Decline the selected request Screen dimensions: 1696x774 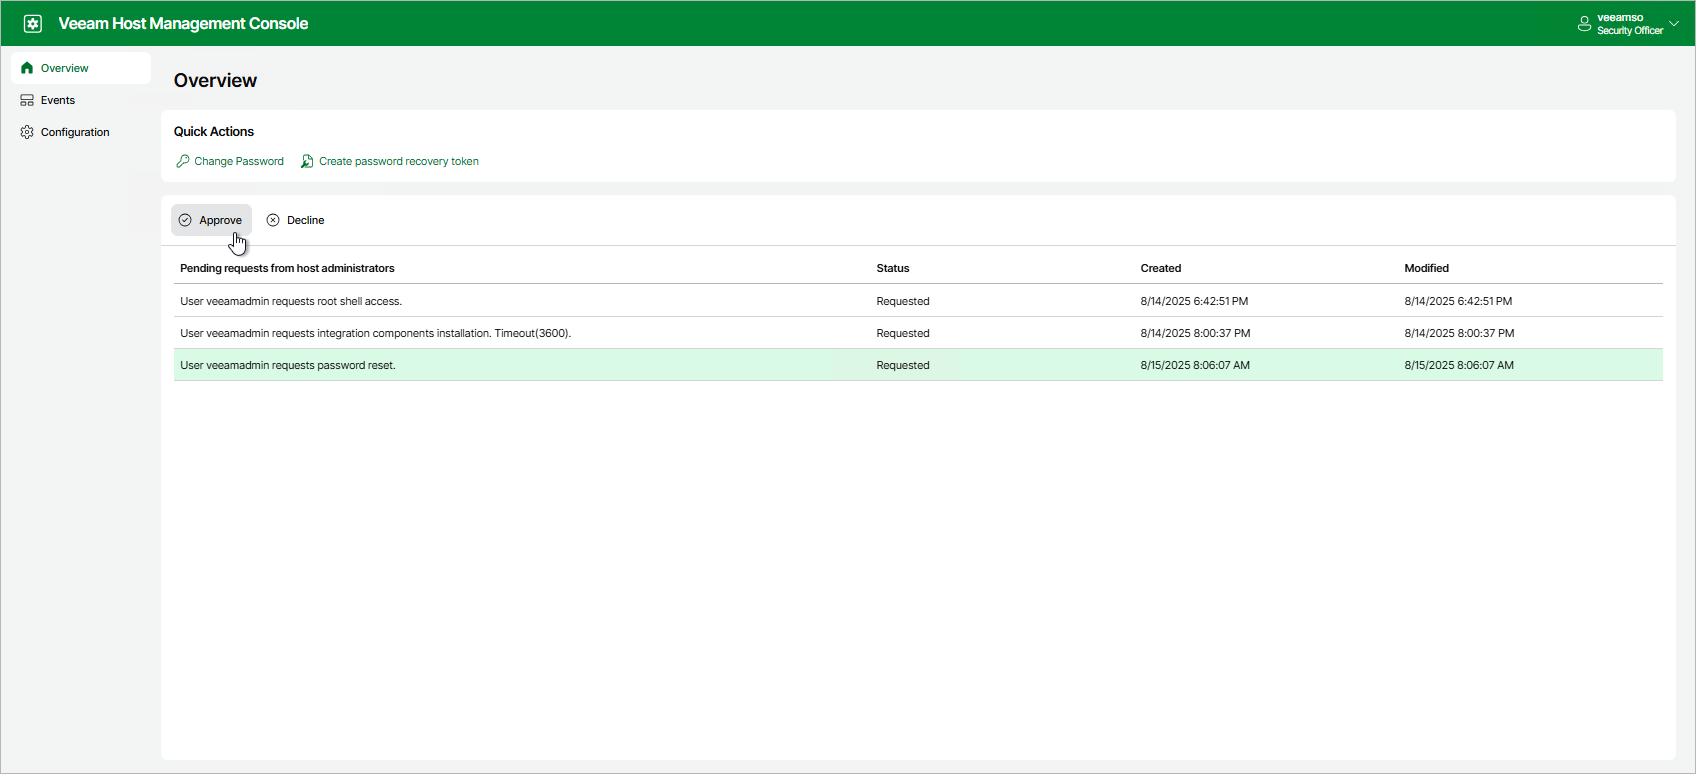click(296, 220)
